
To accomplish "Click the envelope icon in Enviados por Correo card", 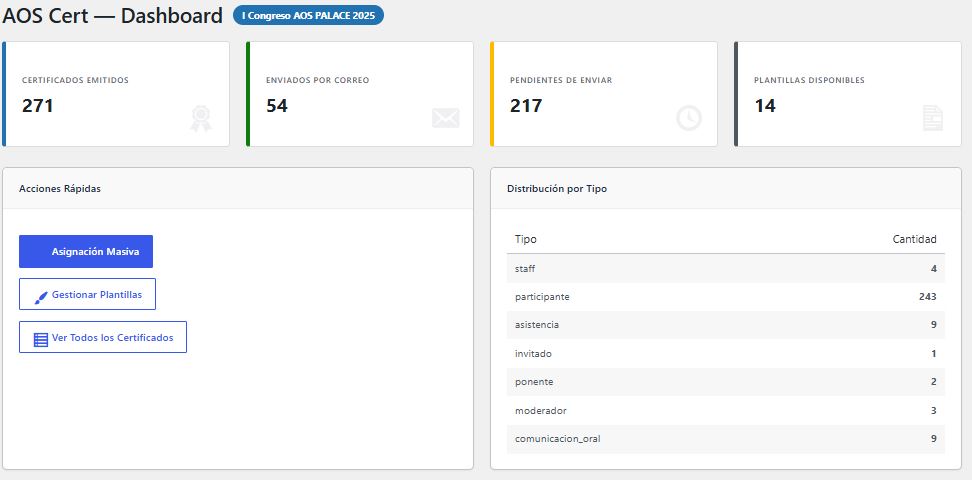I will pyautogui.click(x=446, y=118).
